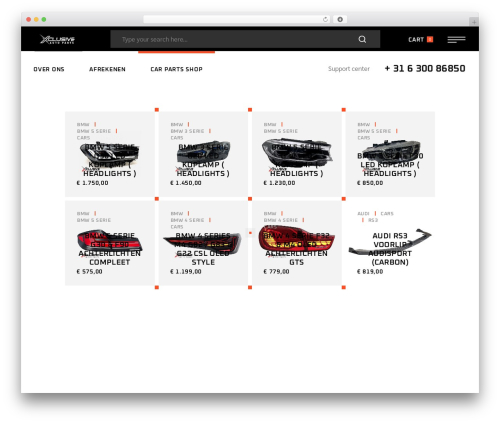Open the Audi RS3 voorlip carbon image

point(390,242)
